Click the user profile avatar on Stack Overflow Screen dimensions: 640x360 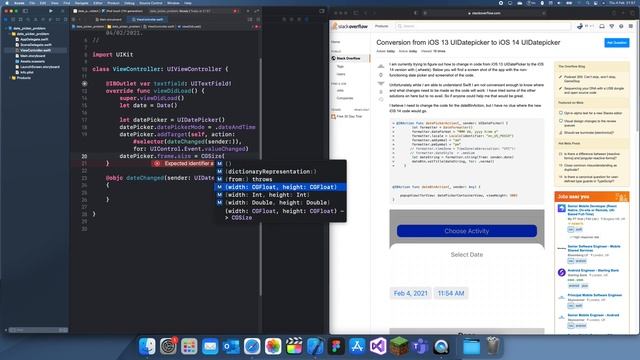580,26
